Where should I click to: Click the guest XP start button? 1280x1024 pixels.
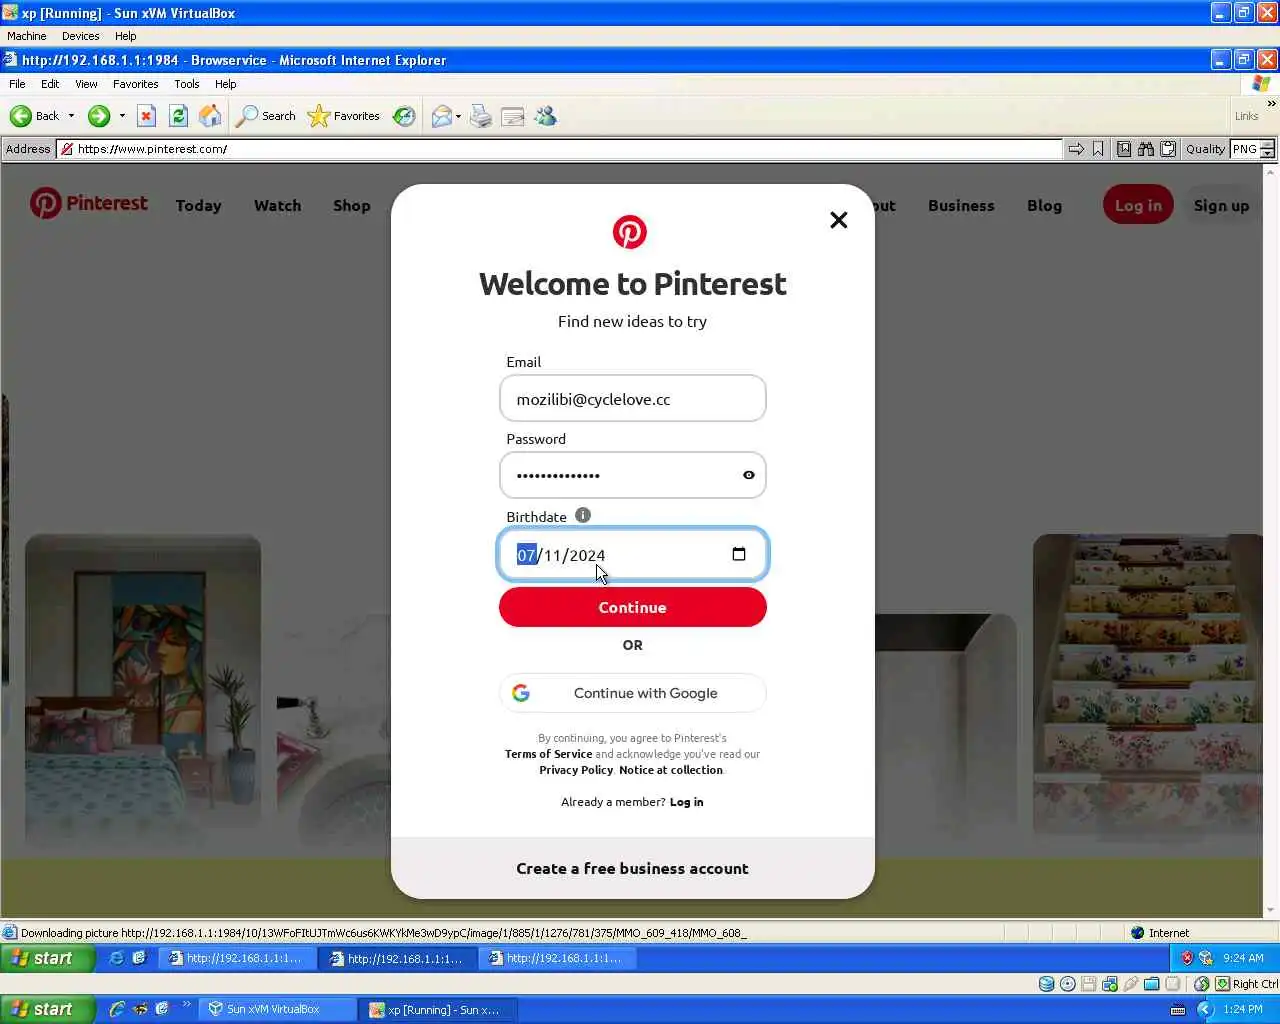pos(48,958)
